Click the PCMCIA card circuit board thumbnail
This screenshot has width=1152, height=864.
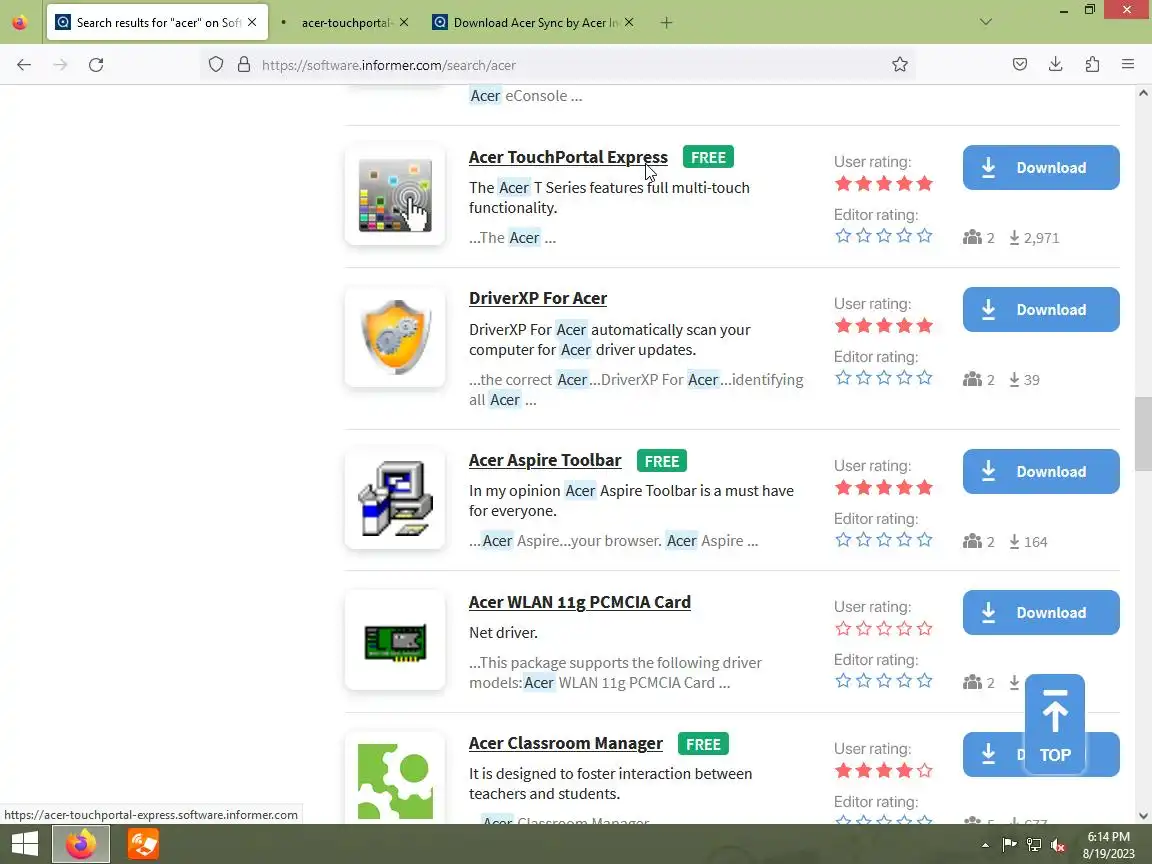coord(395,641)
